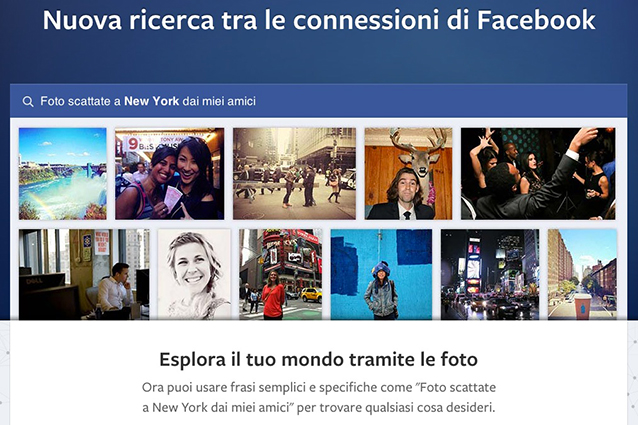Viewport: 638px width, 425px height.
Task: Open the photo of two women holding tickets
Action: 169,174
